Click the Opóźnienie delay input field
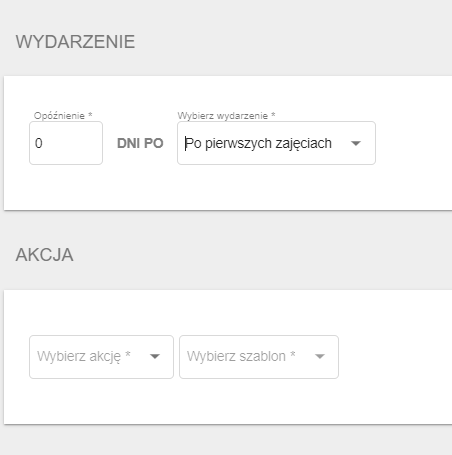452x455 pixels. click(66, 143)
